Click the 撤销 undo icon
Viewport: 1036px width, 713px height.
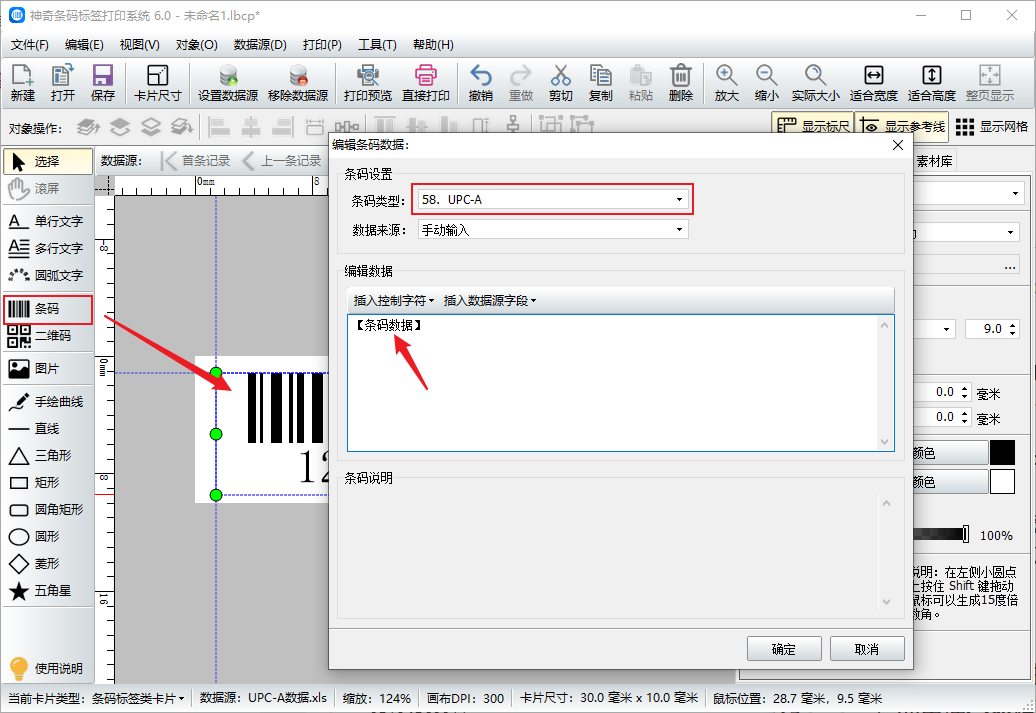[480, 83]
